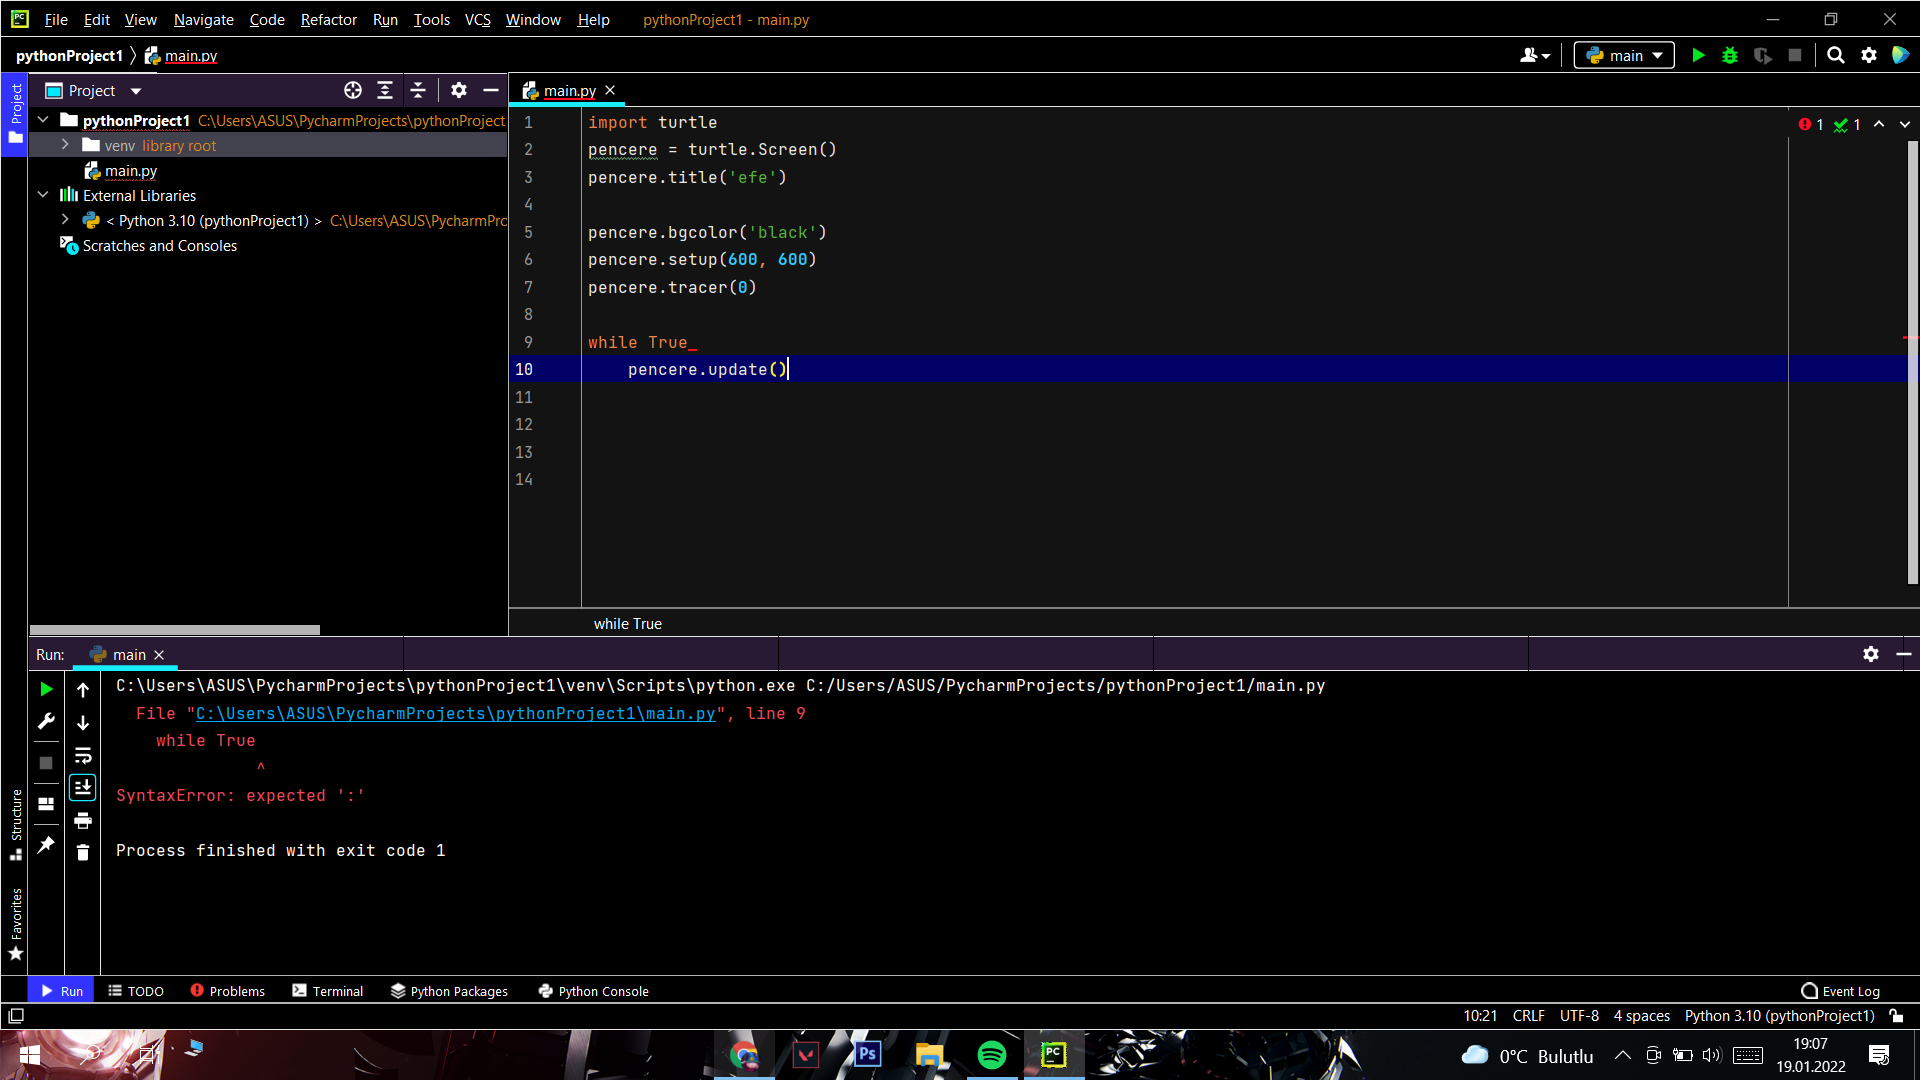Image resolution: width=1920 pixels, height=1080 pixels.
Task: Rerun main from the Run panel
Action: 46,689
